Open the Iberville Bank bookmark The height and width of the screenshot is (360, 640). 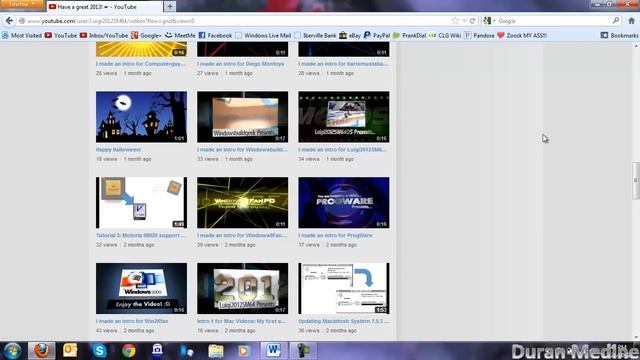[316, 36]
